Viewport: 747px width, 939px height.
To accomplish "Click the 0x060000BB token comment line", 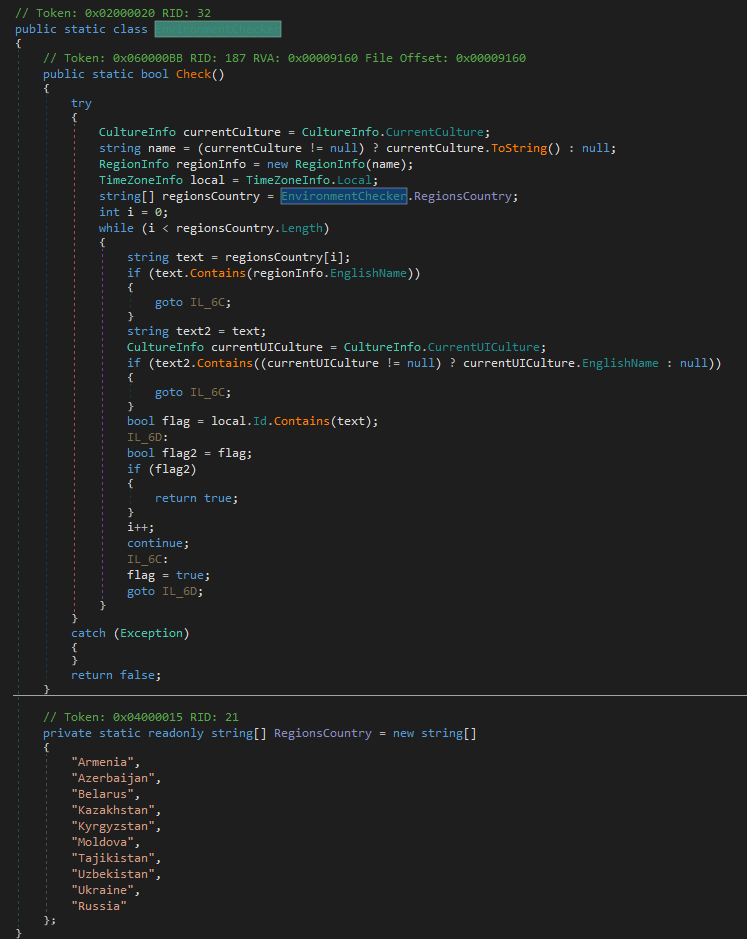I will pyautogui.click(x=284, y=58).
